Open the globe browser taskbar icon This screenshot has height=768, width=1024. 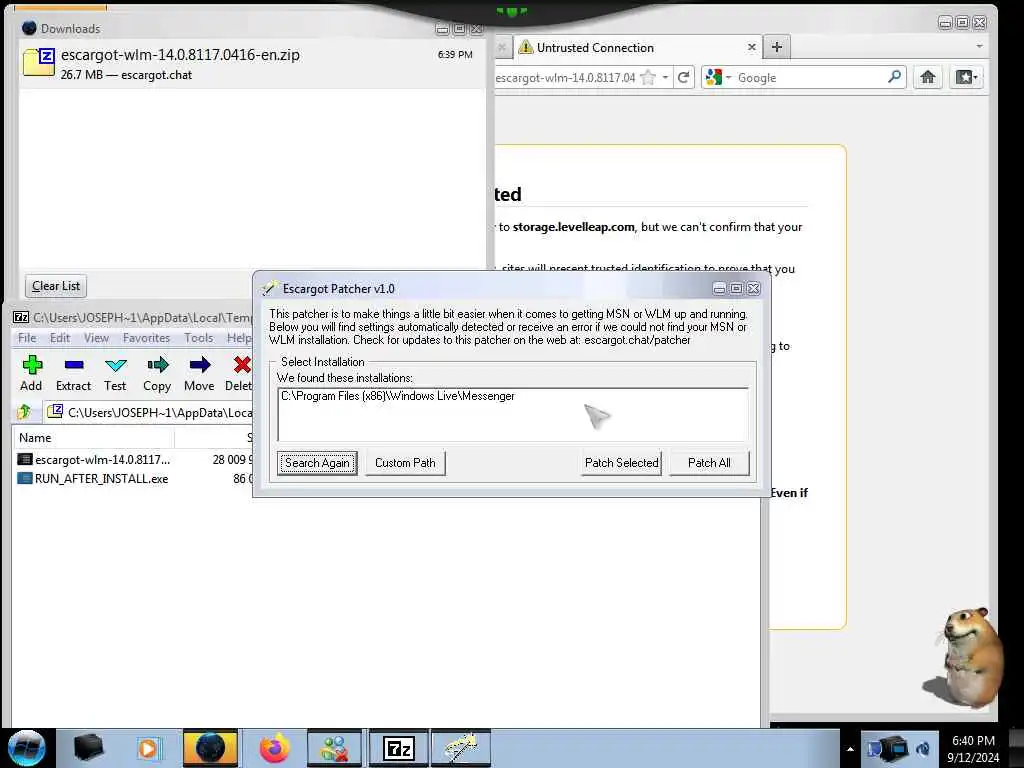coord(210,748)
